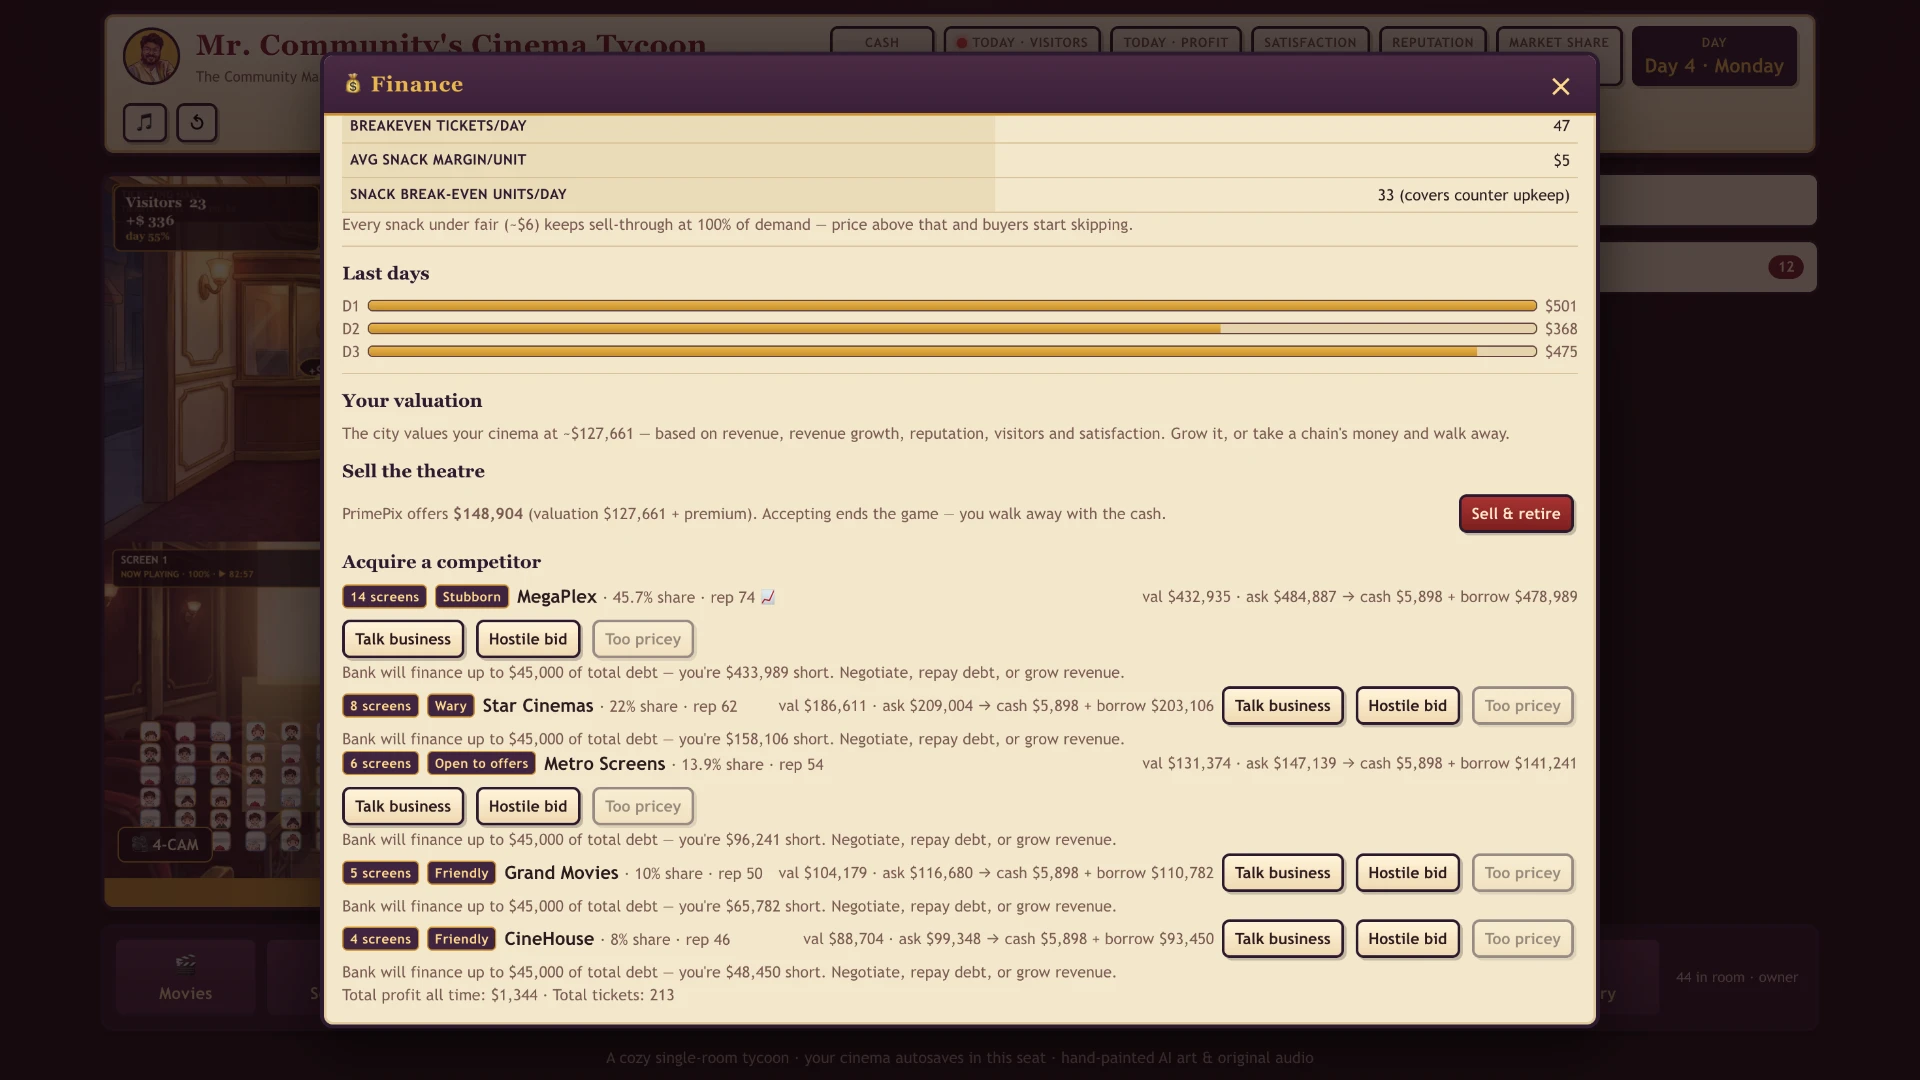This screenshot has height=1080, width=1920.
Task: Click the Screen 1 now playing label
Action: pyautogui.click(x=187, y=566)
